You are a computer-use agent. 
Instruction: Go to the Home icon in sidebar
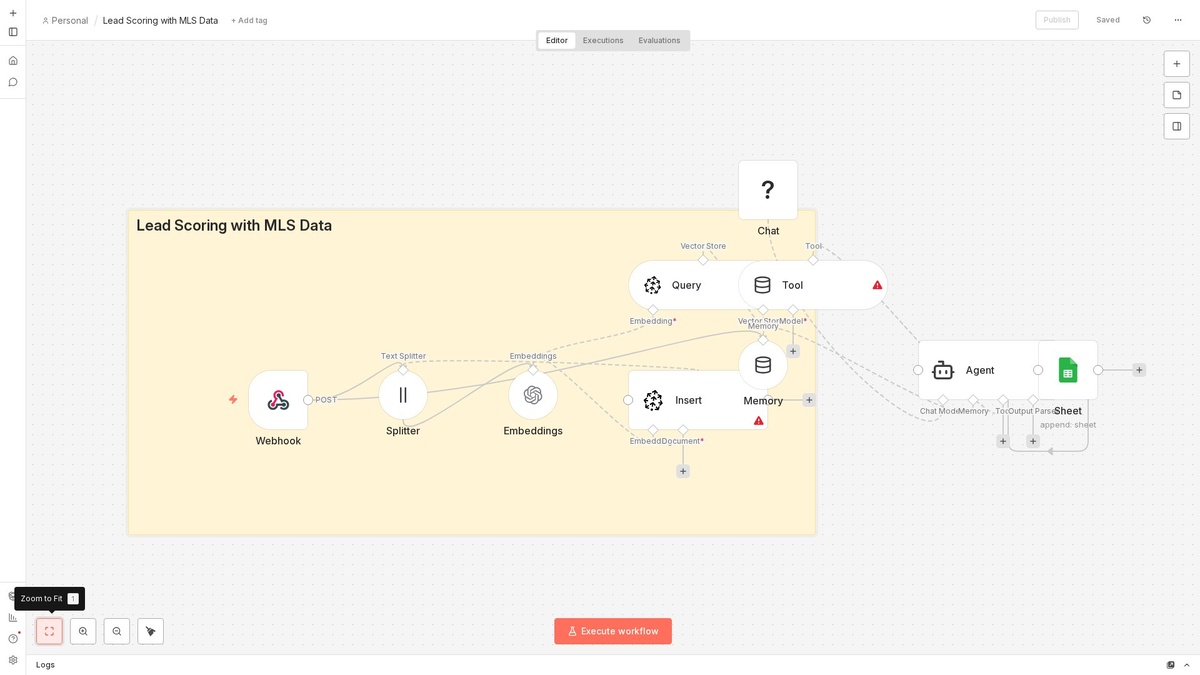[13, 60]
